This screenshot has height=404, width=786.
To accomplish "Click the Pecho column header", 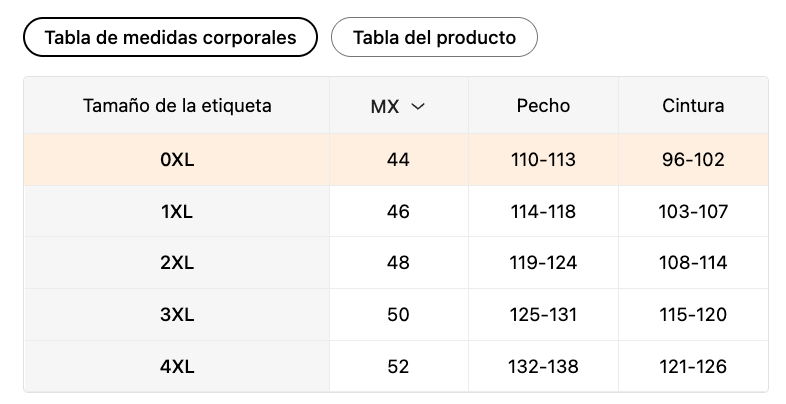I will click(x=543, y=106).
